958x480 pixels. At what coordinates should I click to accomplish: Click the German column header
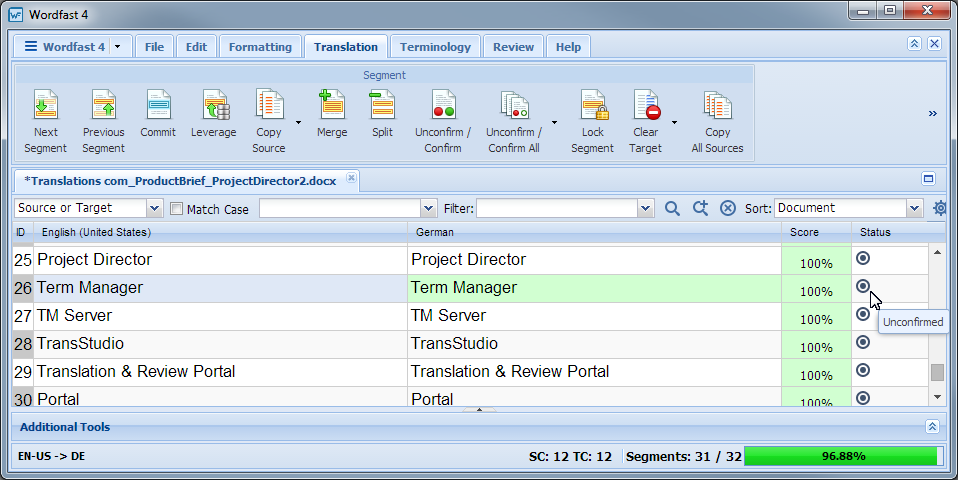click(594, 232)
